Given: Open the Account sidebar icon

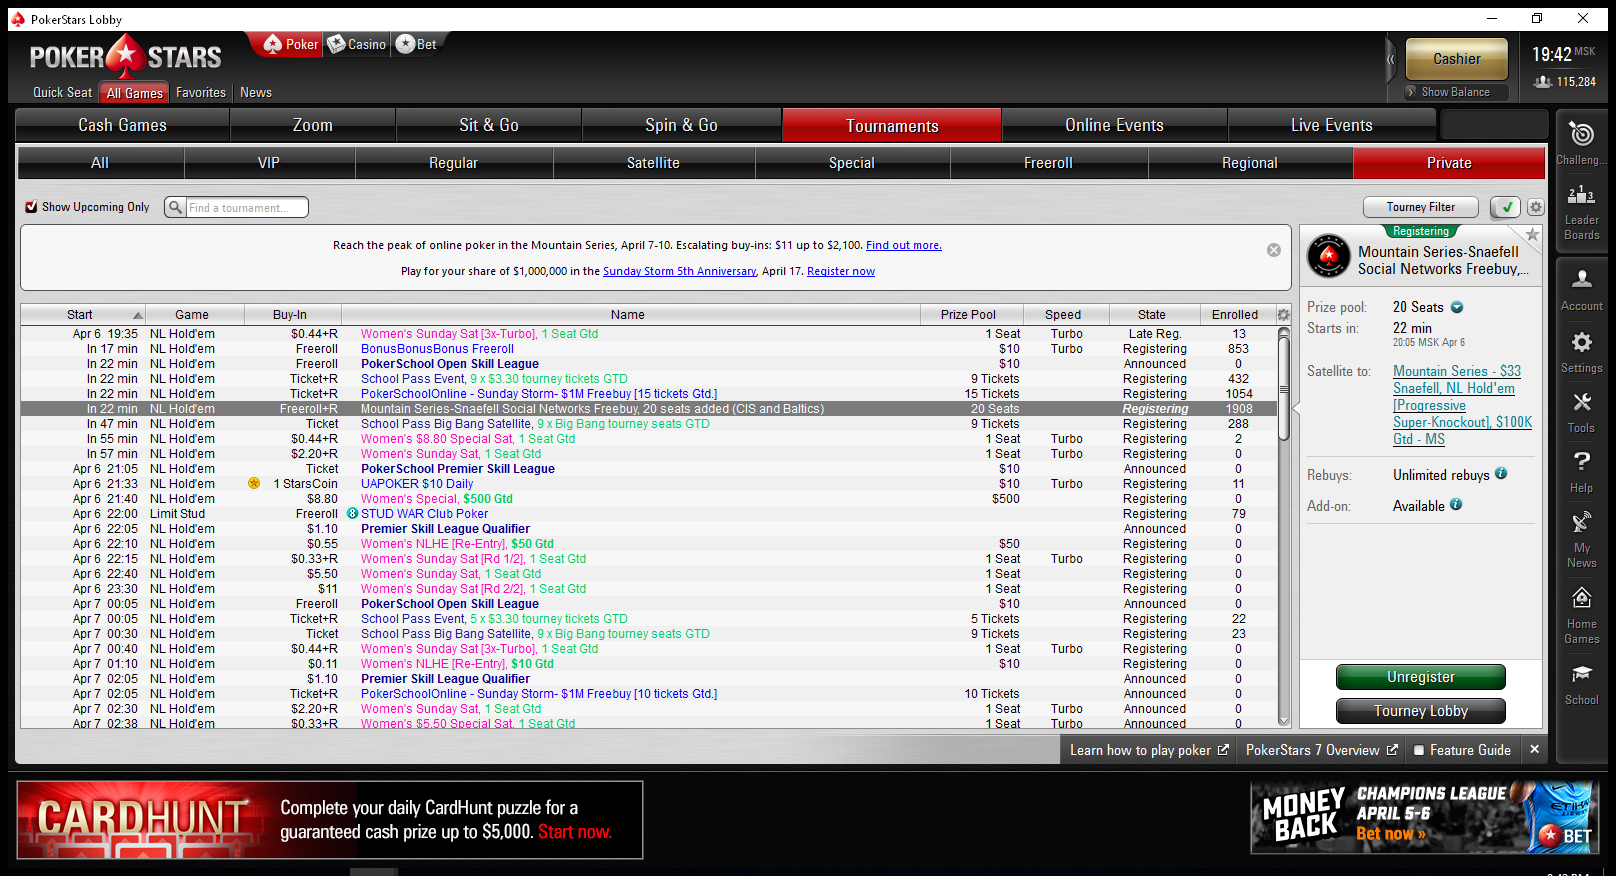Looking at the screenshot, I should (x=1581, y=289).
